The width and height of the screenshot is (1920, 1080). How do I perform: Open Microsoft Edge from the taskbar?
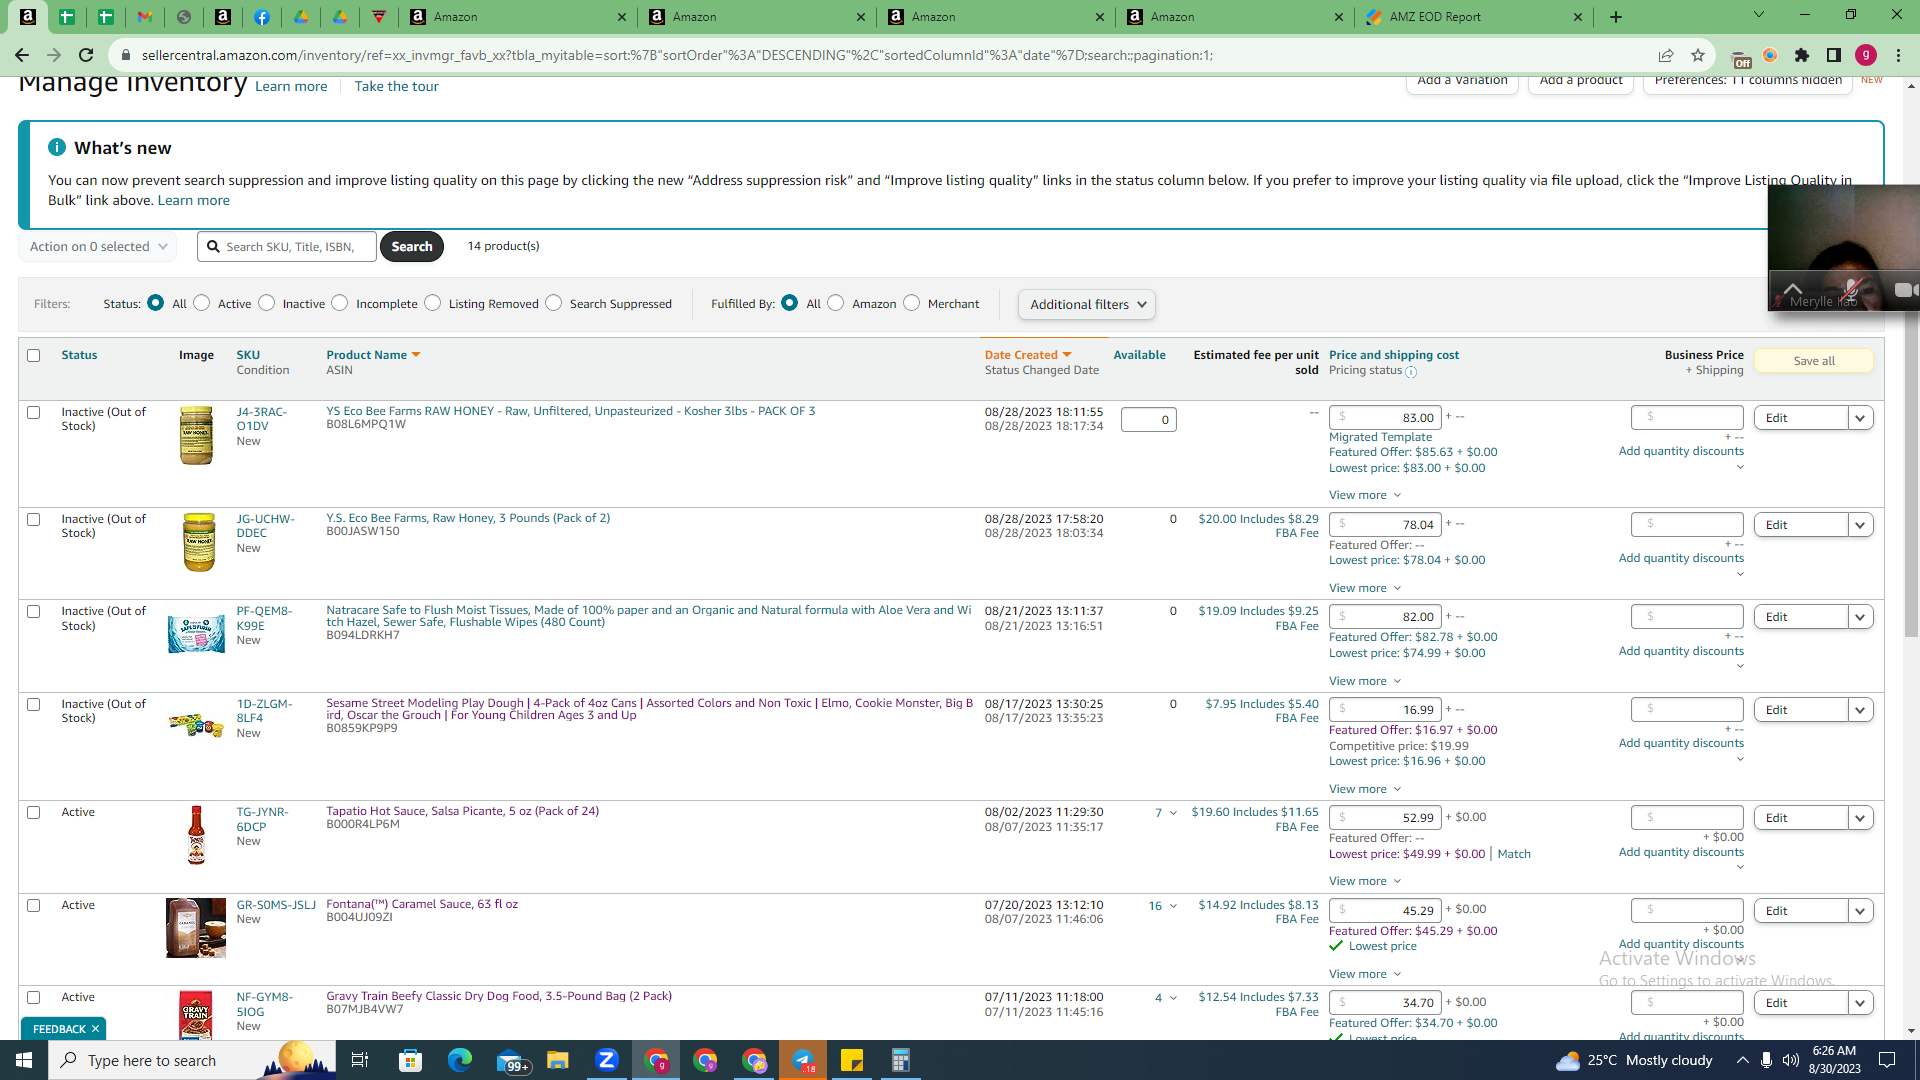[460, 1060]
